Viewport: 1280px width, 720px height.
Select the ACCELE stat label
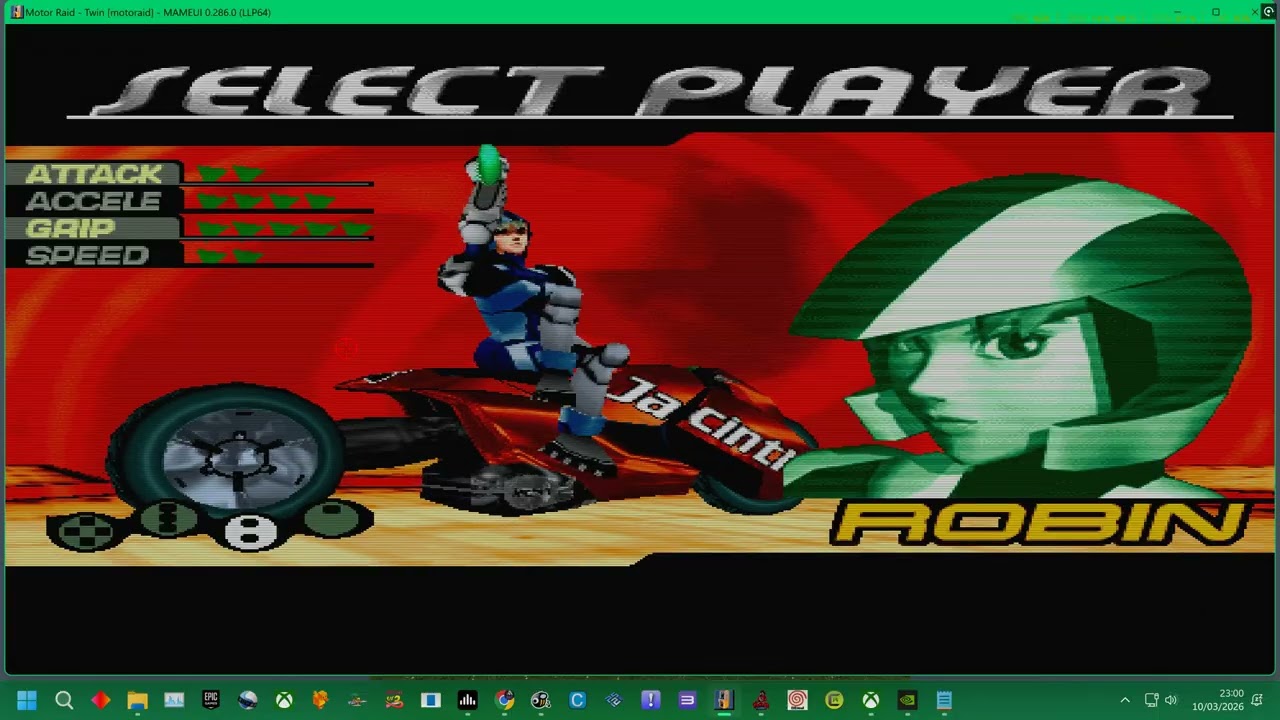pyautogui.click(x=93, y=201)
